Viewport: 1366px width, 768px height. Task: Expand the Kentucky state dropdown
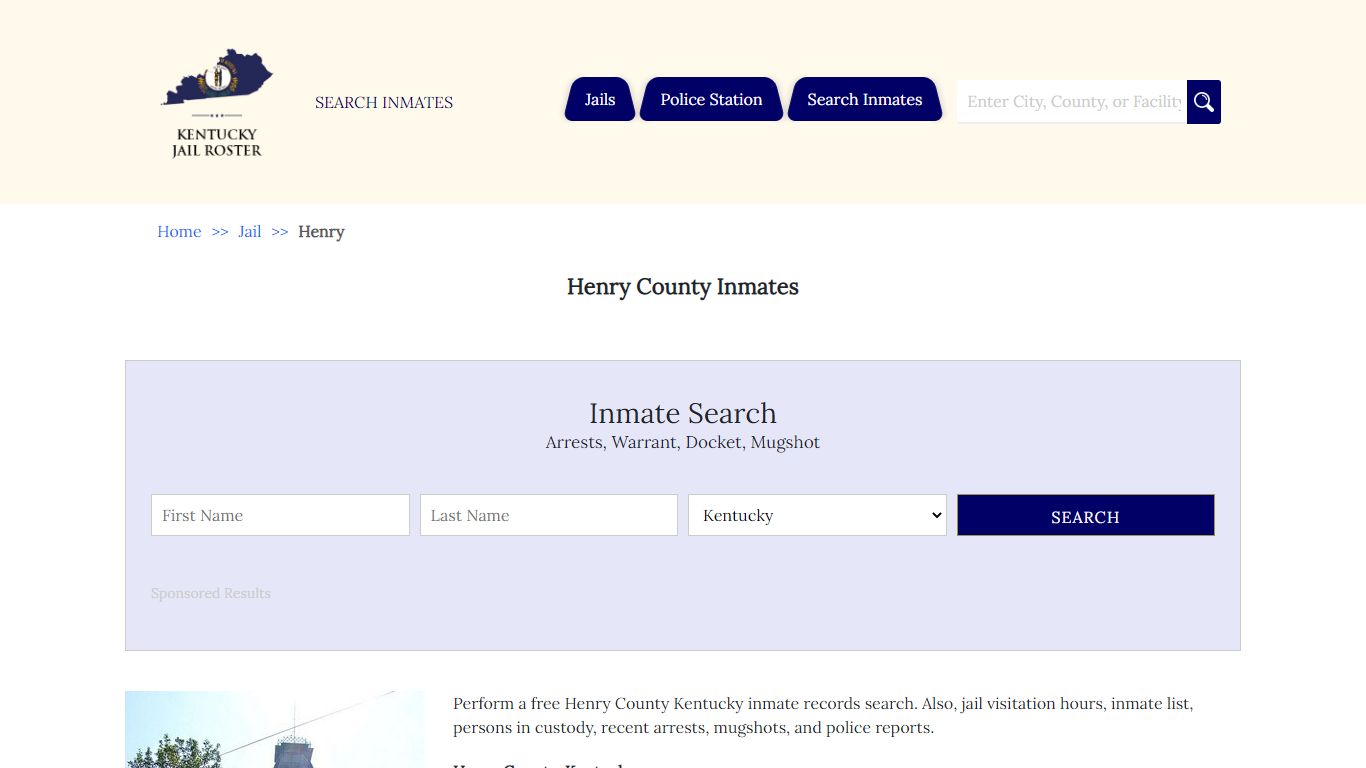click(x=817, y=515)
